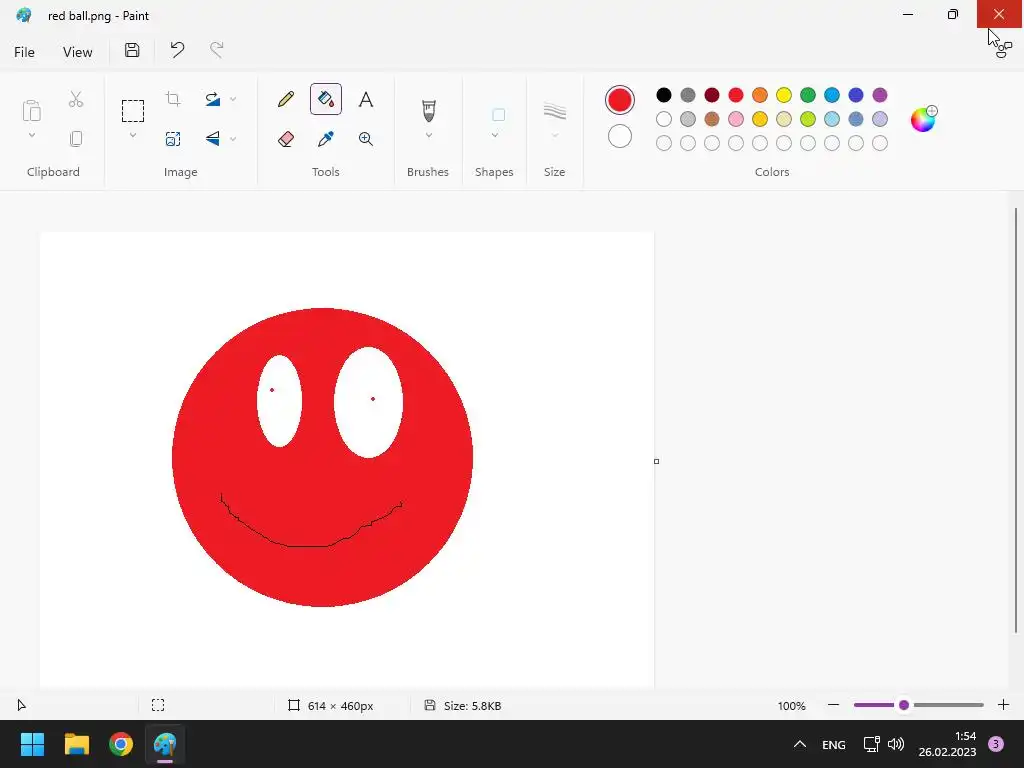Select the Fill with color bucket tool
Viewport: 1024px width, 768px height.
coord(326,99)
